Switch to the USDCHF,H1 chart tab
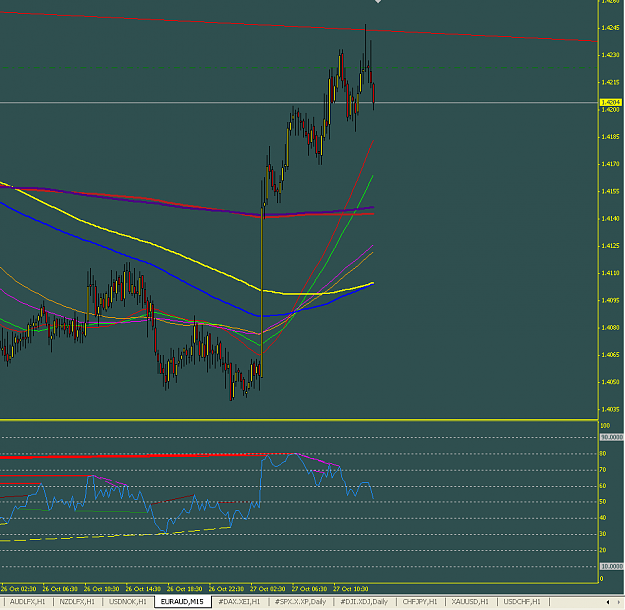 tap(522, 602)
